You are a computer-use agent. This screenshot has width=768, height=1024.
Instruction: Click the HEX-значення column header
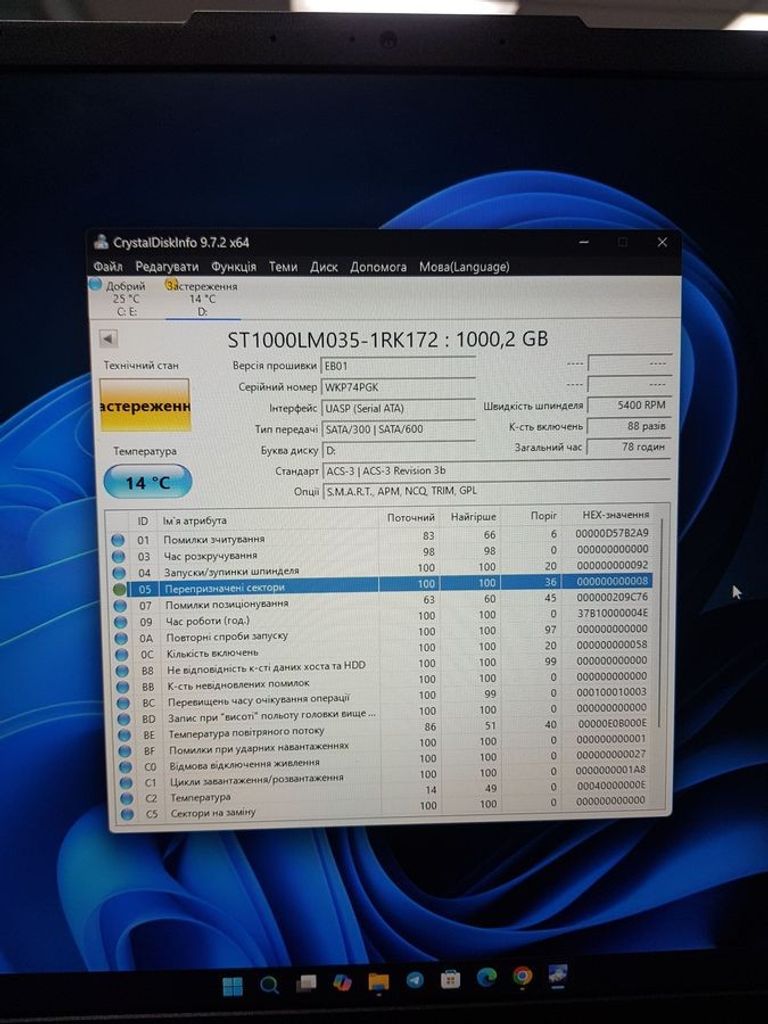click(x=616, y=515)
